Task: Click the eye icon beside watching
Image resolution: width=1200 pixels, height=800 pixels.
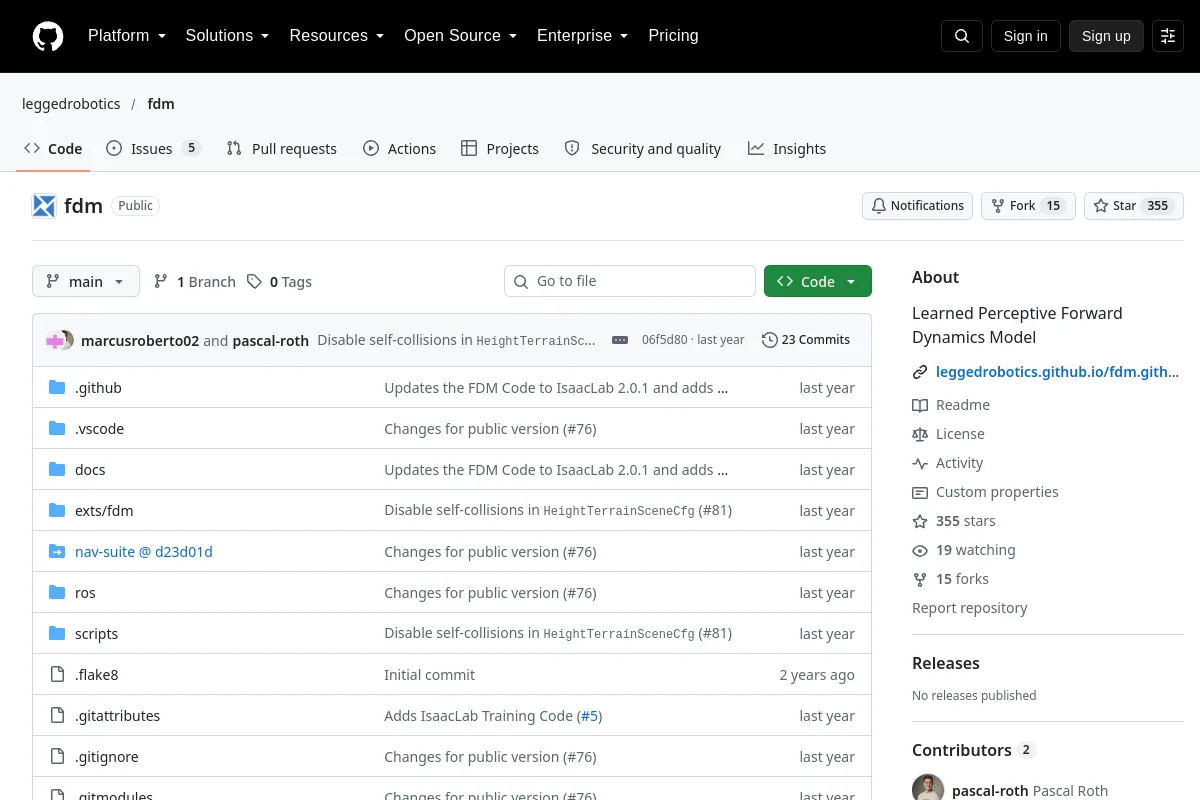Action: (920, 550)
